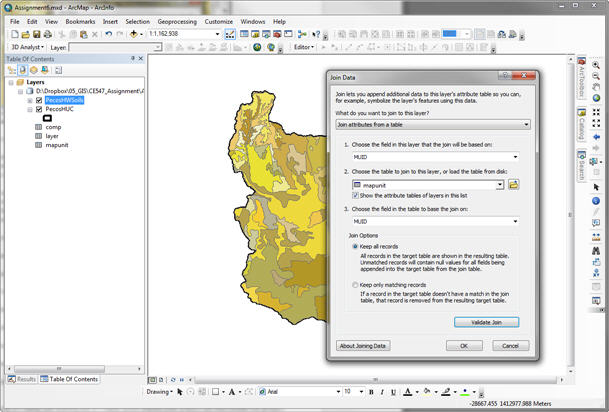Click the Validate Join button

pos(486,322)
